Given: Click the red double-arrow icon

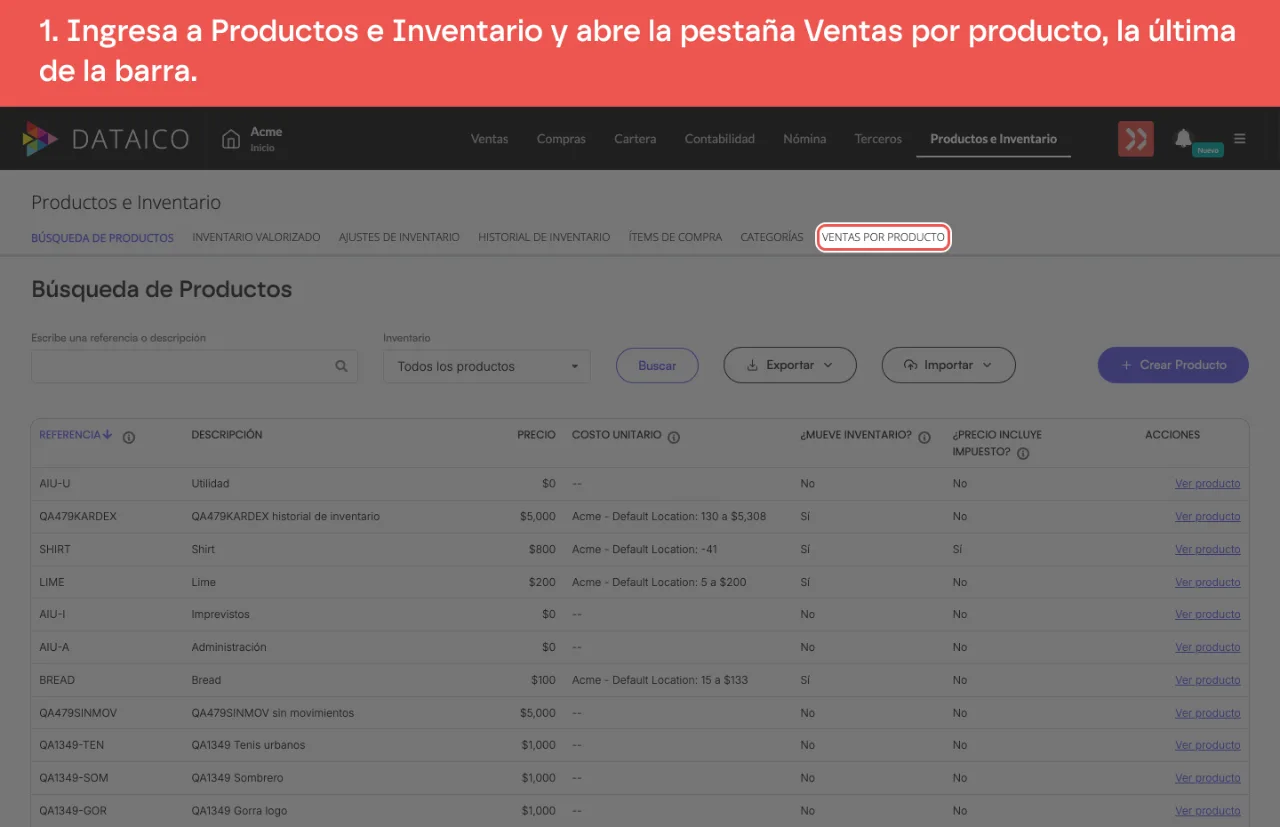Looking at the screenshot, I should [x=1135, y=139].
